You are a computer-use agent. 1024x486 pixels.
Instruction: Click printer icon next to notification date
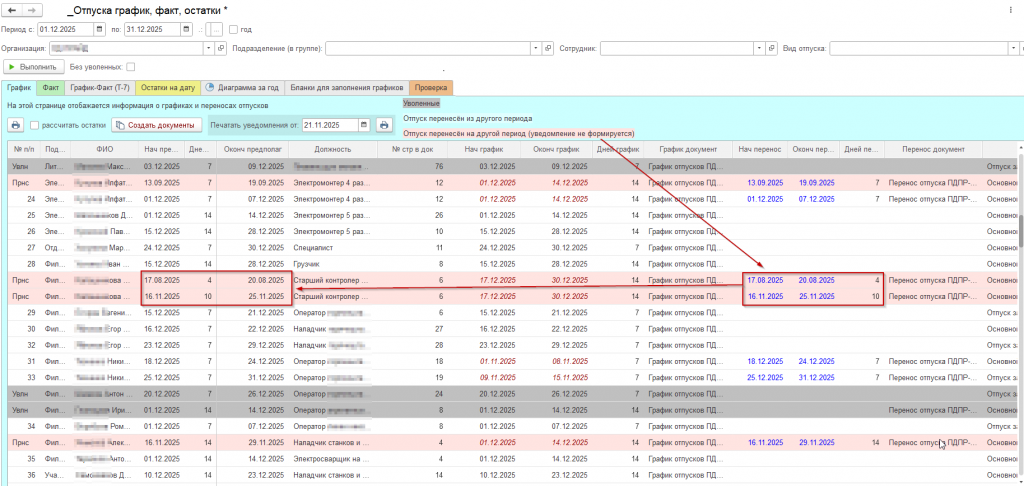(383, 125)
